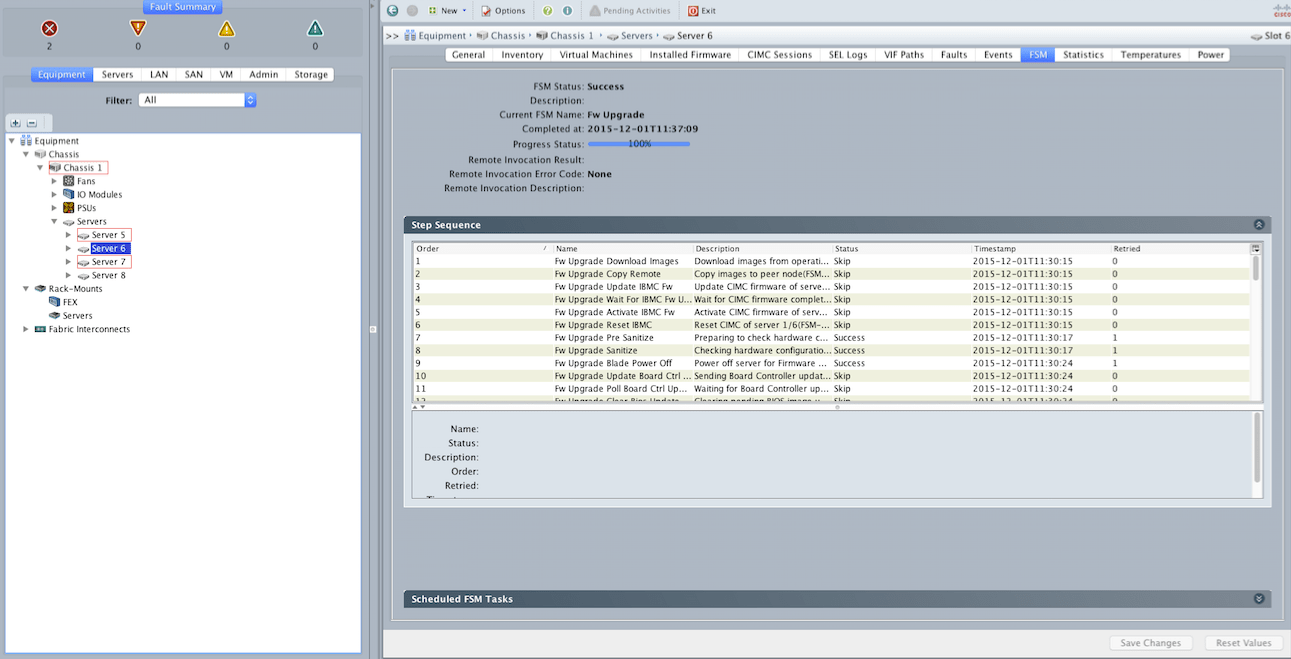Switch to the Statistics tab
This screenshot has height=659, width=1291.
pos(1083,55)
